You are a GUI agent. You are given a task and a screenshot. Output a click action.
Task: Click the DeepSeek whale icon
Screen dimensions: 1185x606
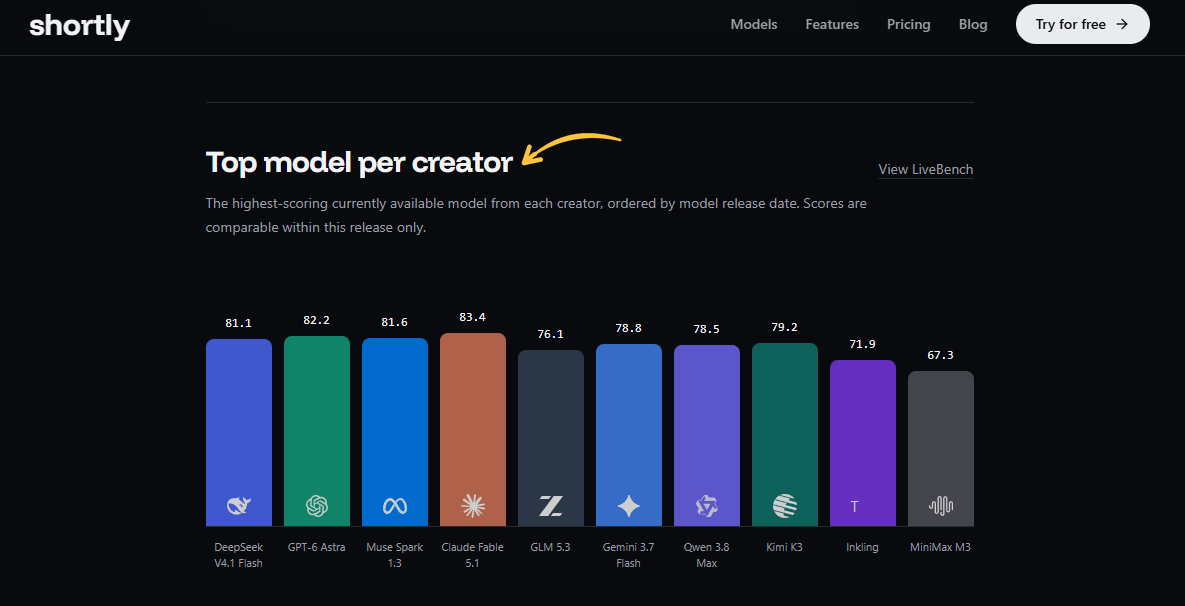pos(239,506)
